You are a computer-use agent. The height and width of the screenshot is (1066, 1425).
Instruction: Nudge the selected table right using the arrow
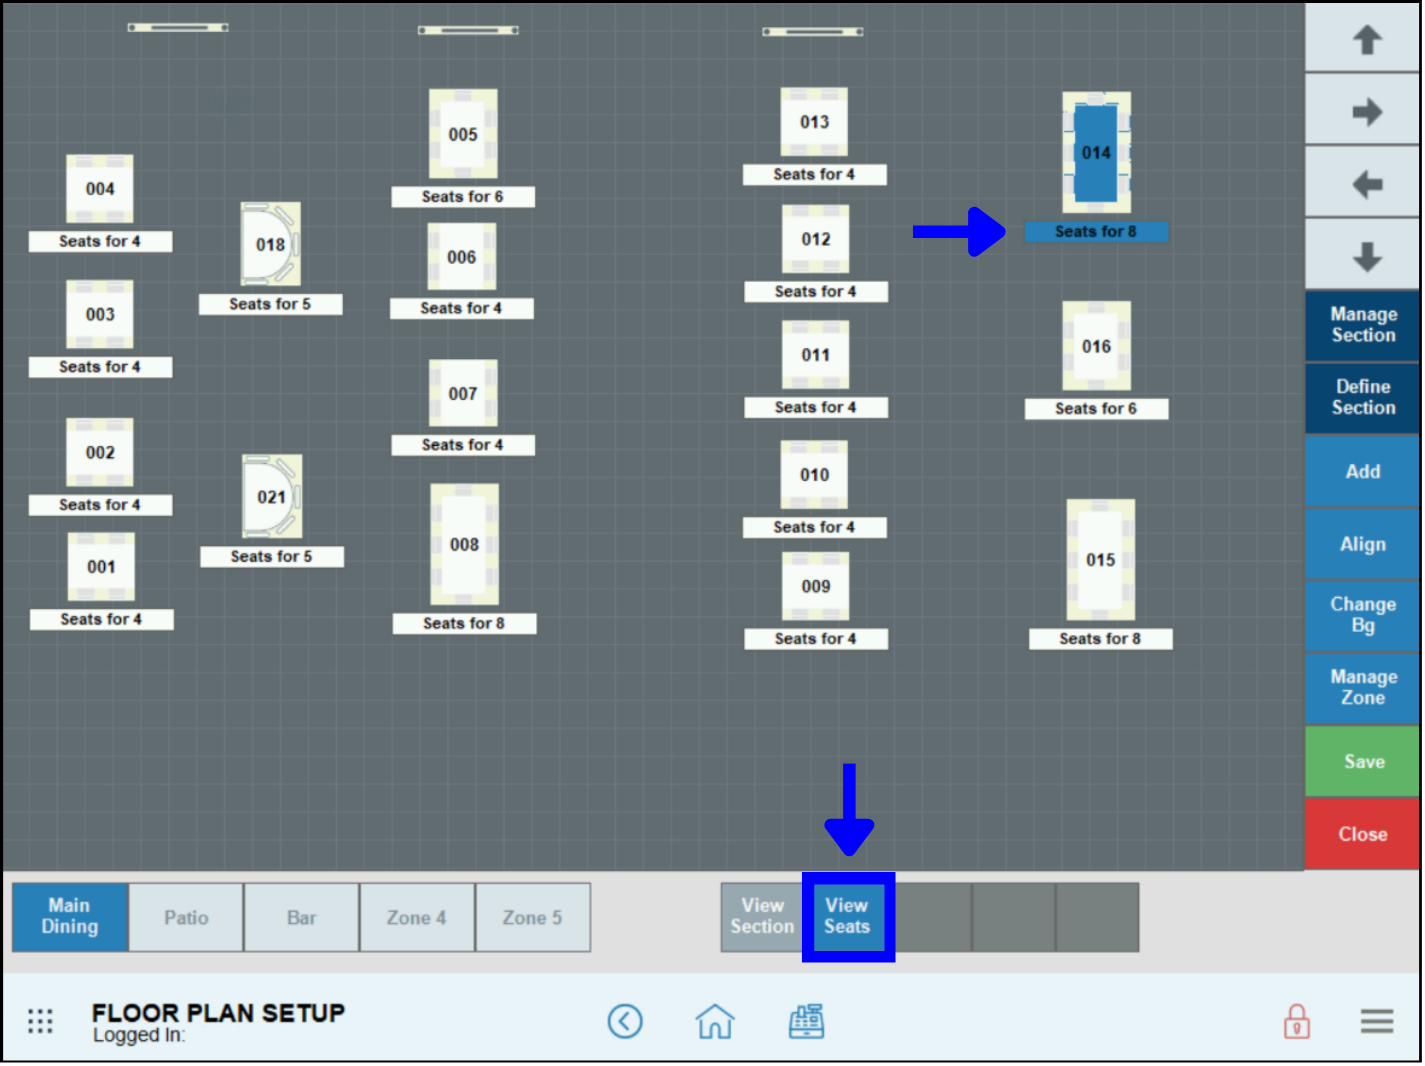1363,110
